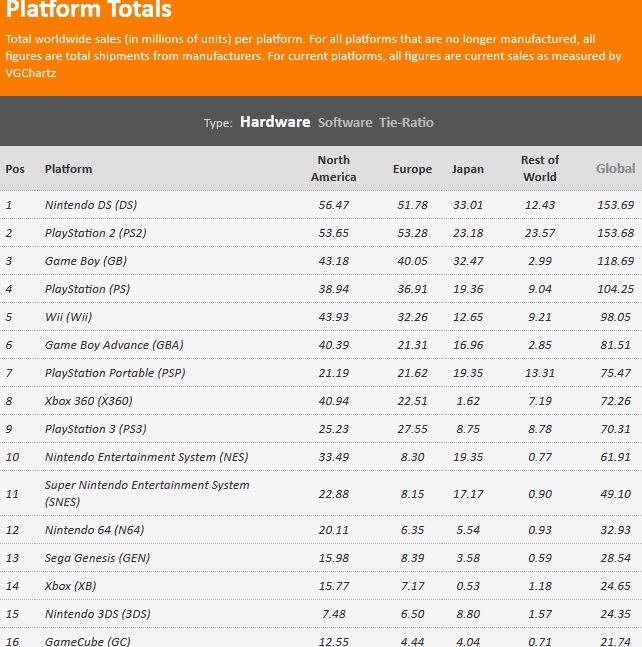Image resolution: width=642 pixels, height=647 pixels.
Task: Open the PlayStation 3 (PS3) link
Action: point(96,429)
